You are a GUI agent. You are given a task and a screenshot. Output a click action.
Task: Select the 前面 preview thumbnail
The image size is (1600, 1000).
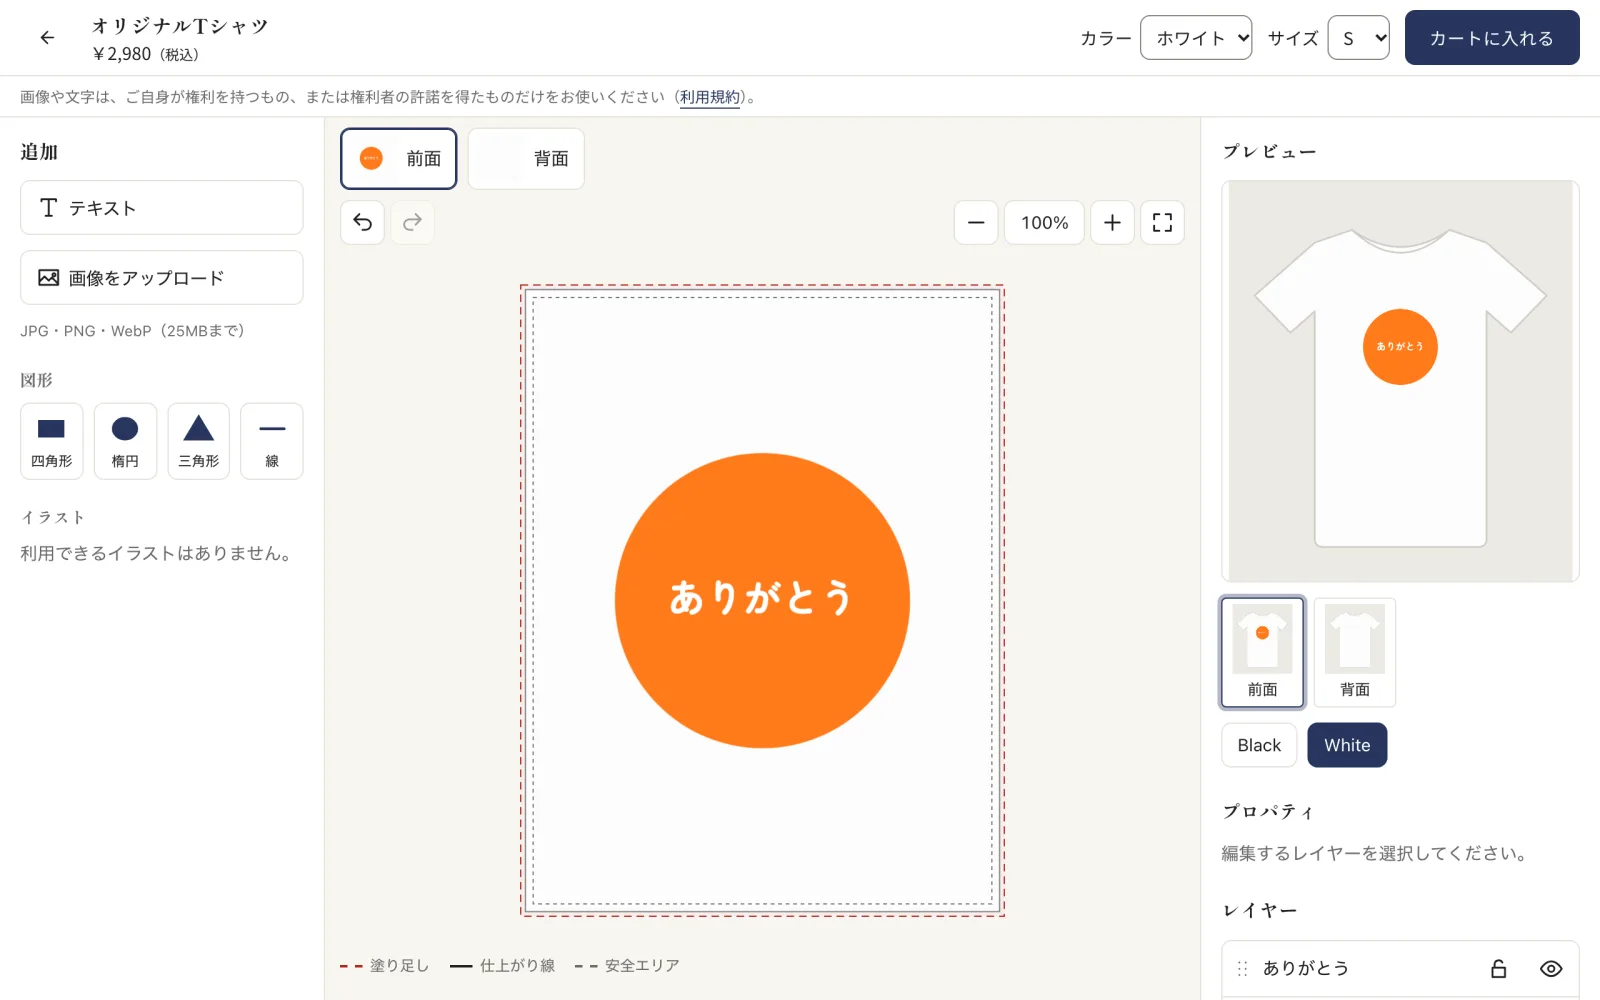point(1262,652)
